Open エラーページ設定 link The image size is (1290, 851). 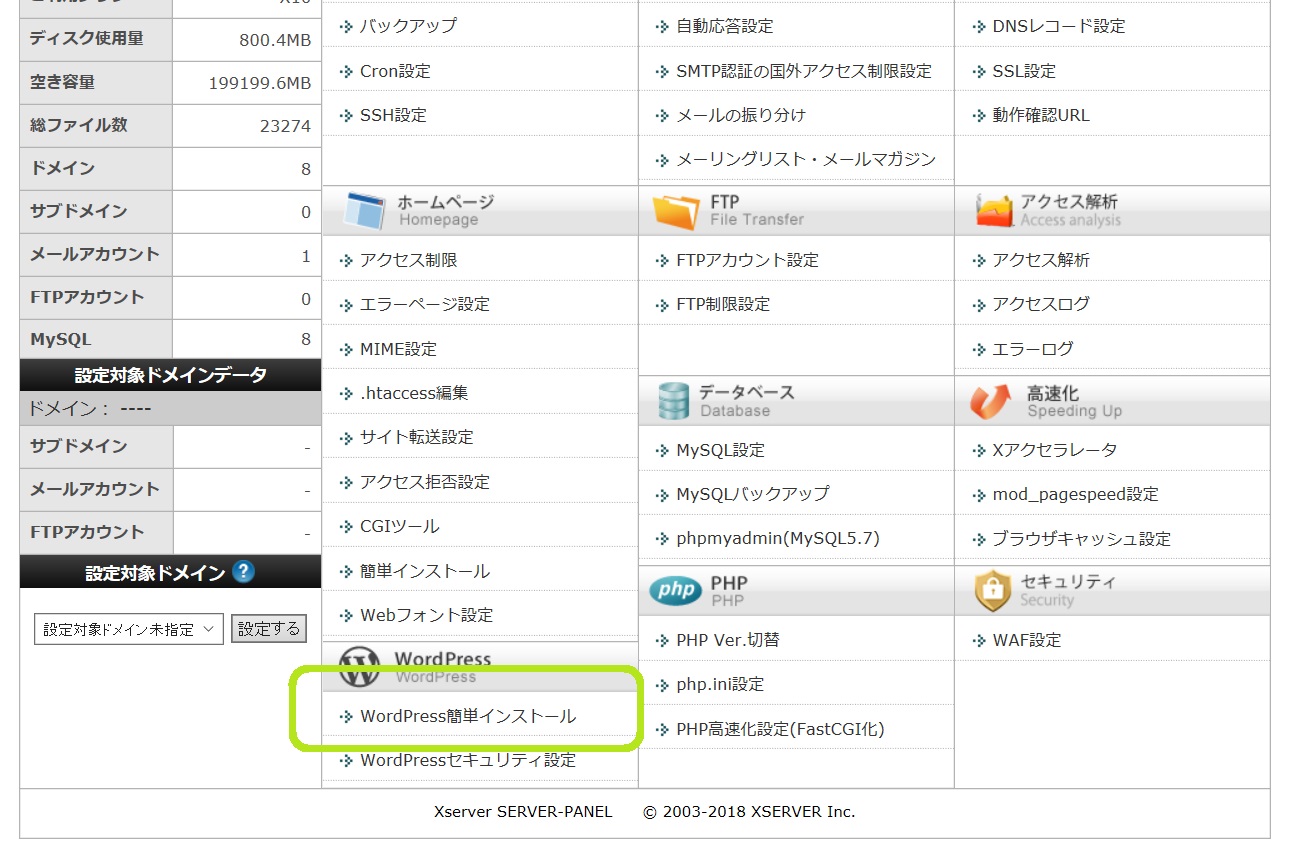point(424,304)
